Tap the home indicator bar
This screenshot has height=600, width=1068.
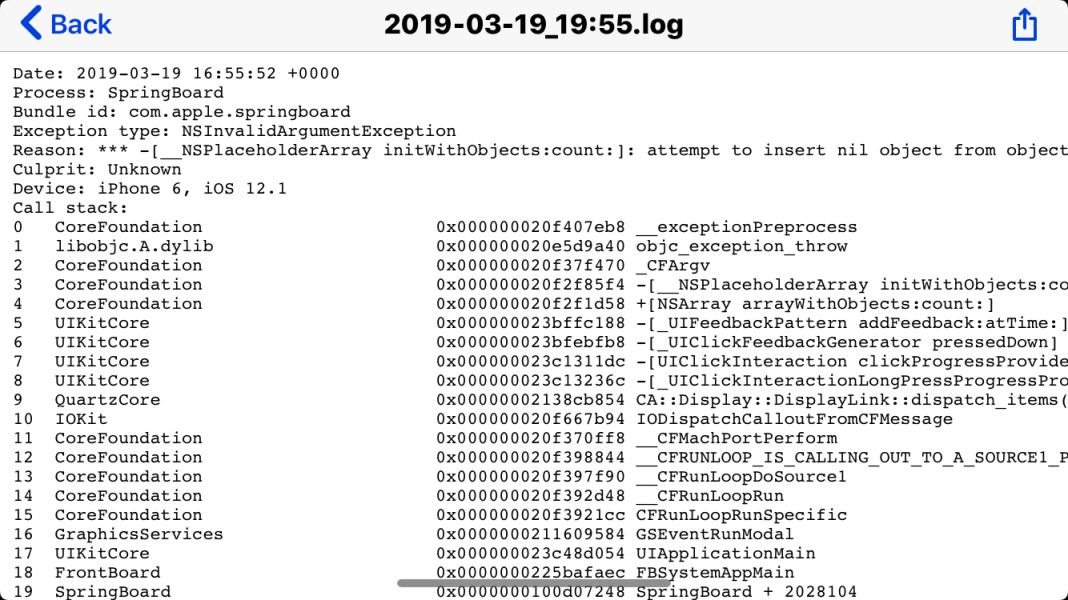(533, 582)
